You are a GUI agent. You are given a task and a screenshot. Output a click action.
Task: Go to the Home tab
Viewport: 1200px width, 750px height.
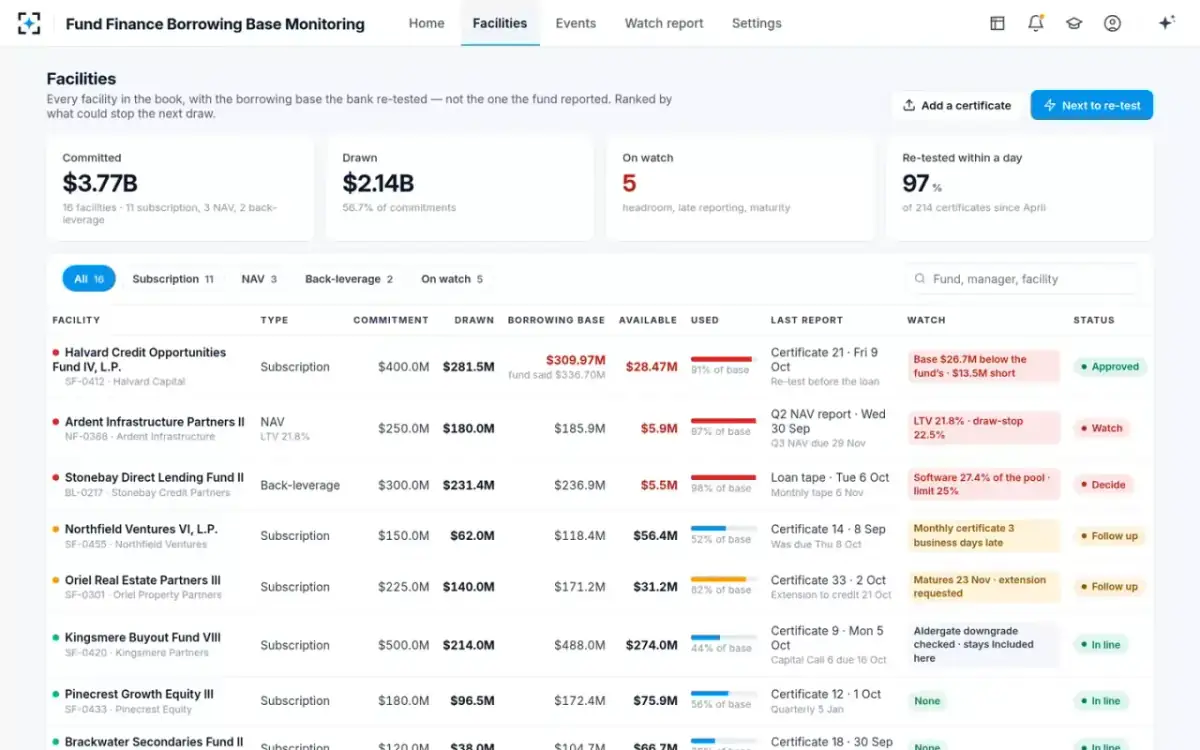426,23
